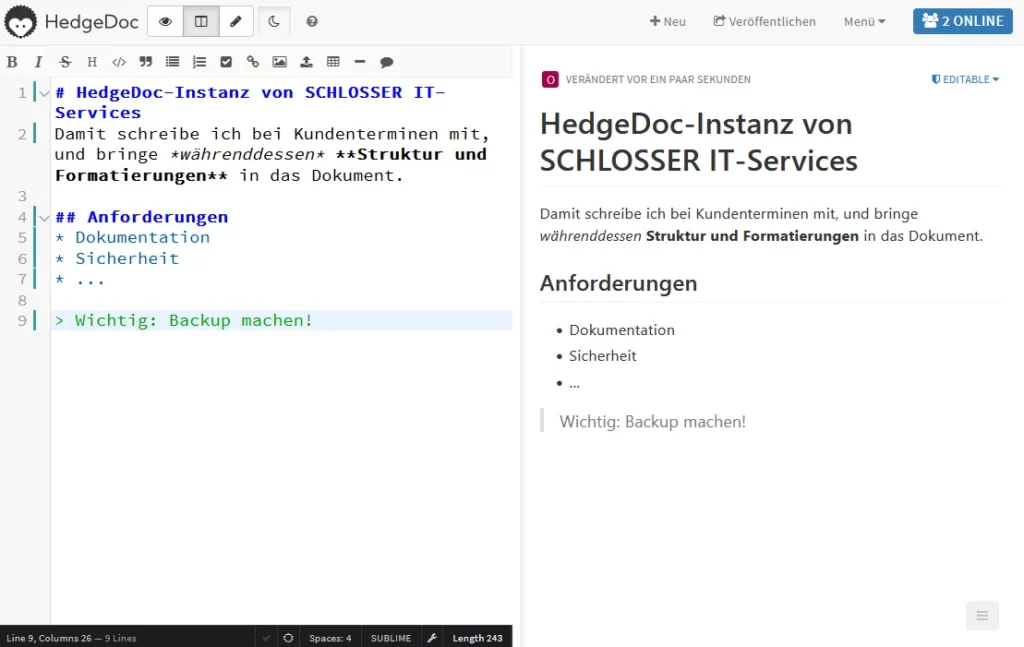Select split view mode button
The height and width of the screenshot is (647, 1024).
pyautogui.click(x=201, y=22)
